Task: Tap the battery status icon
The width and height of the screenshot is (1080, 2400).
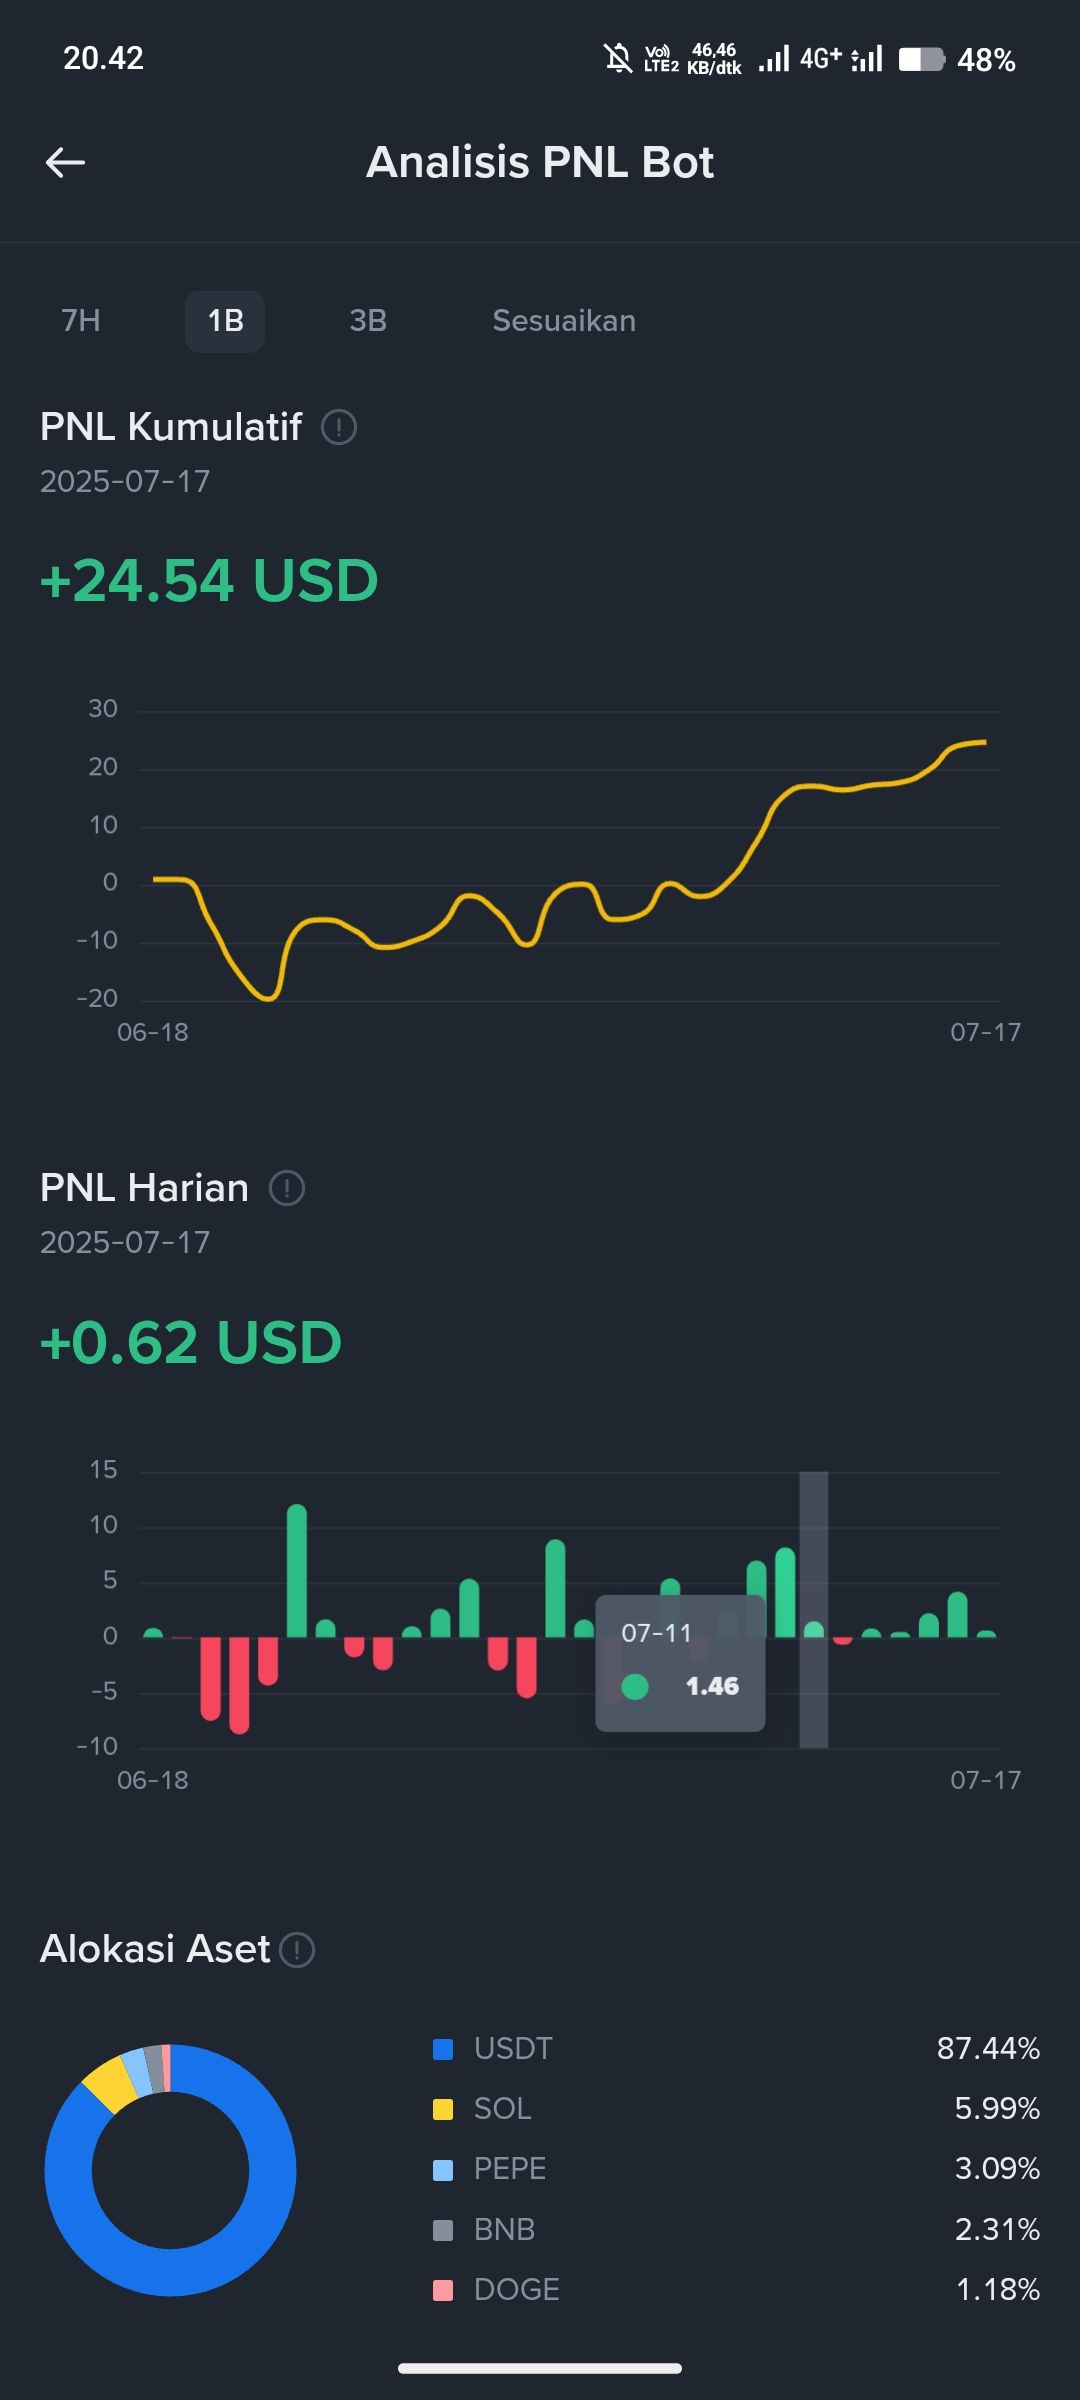Action: (x=921, y=59)
